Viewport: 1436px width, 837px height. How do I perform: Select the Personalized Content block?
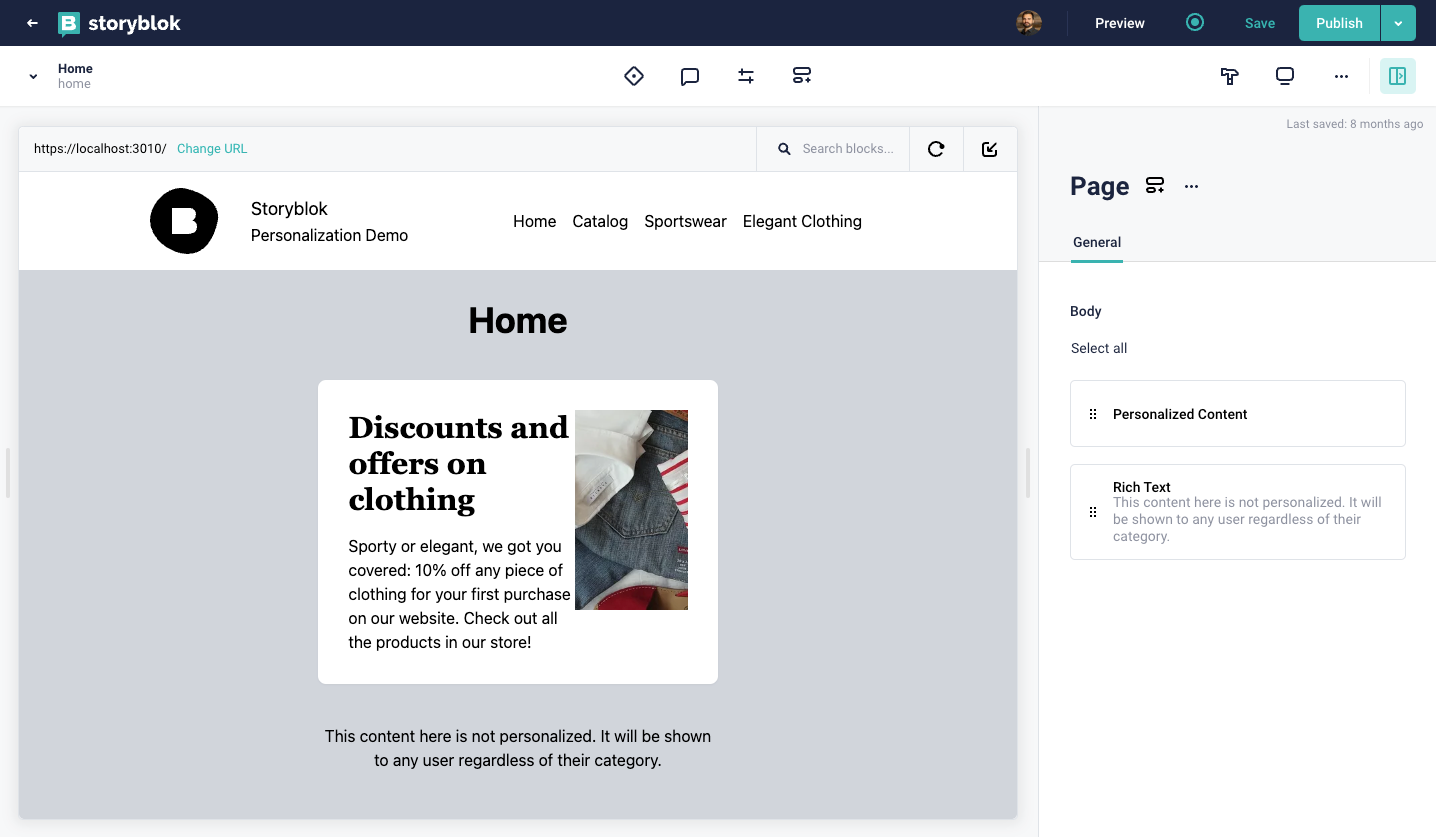click(x=1238, y=414)
